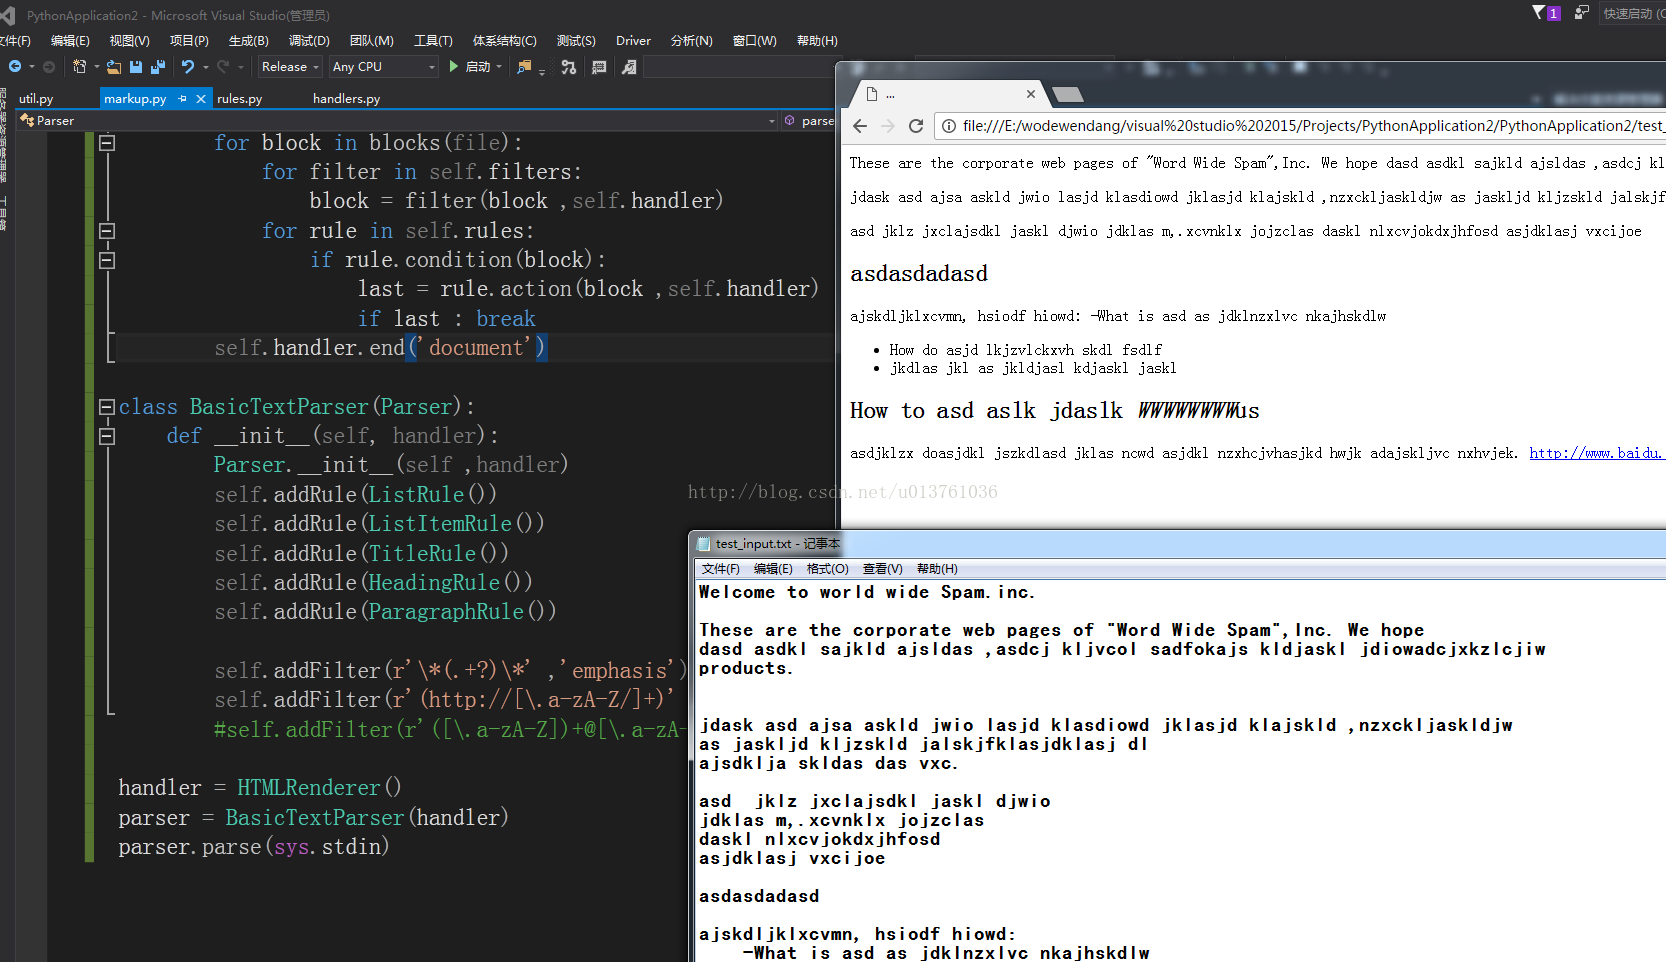
Task: Click the 启动 Start button label
Action: tap(478, 67)
